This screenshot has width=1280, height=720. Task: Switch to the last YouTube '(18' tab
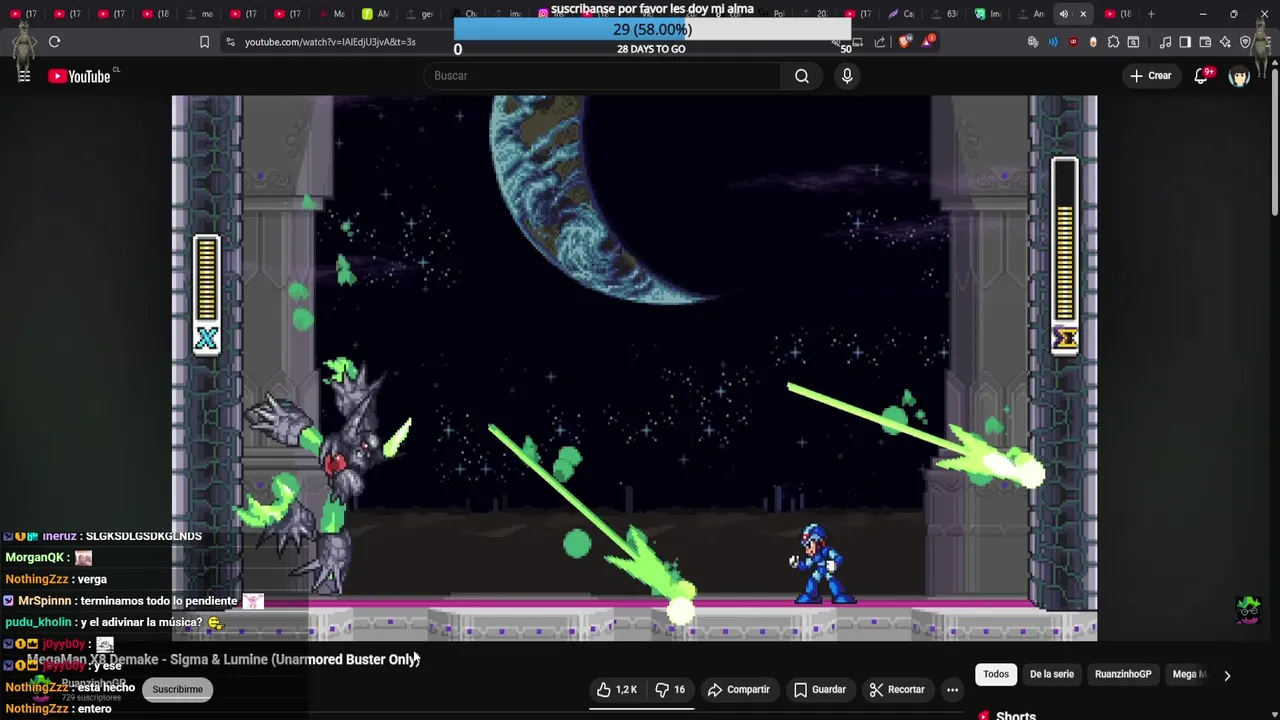coord(1117,14)
